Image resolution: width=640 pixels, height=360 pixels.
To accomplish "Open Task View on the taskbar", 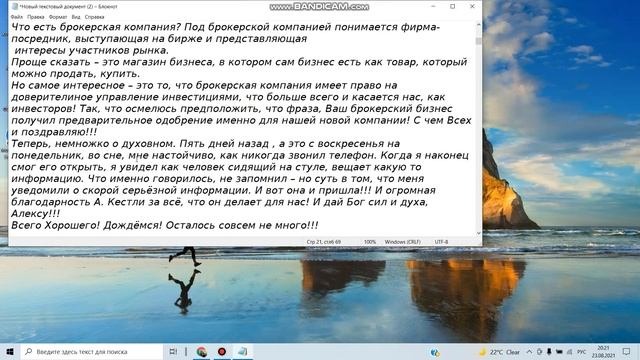I will pyautogui.click(x=173, y=351).
